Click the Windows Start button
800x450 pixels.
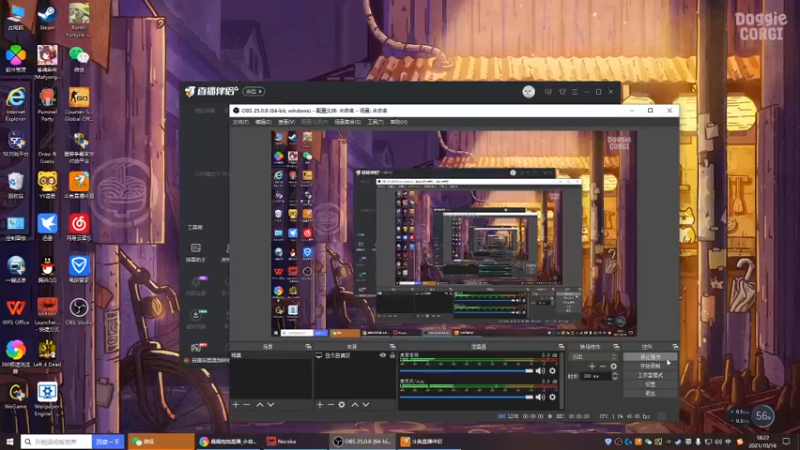pos(9,441)
